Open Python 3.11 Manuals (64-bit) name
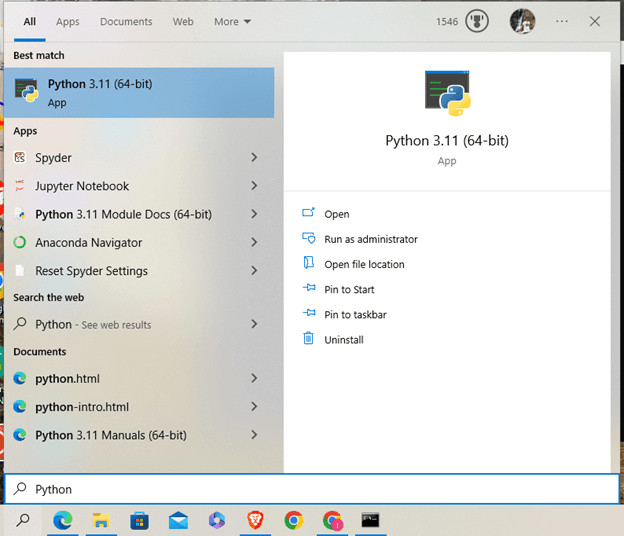Viewport: 624px width, 536px height. (111, 435)
